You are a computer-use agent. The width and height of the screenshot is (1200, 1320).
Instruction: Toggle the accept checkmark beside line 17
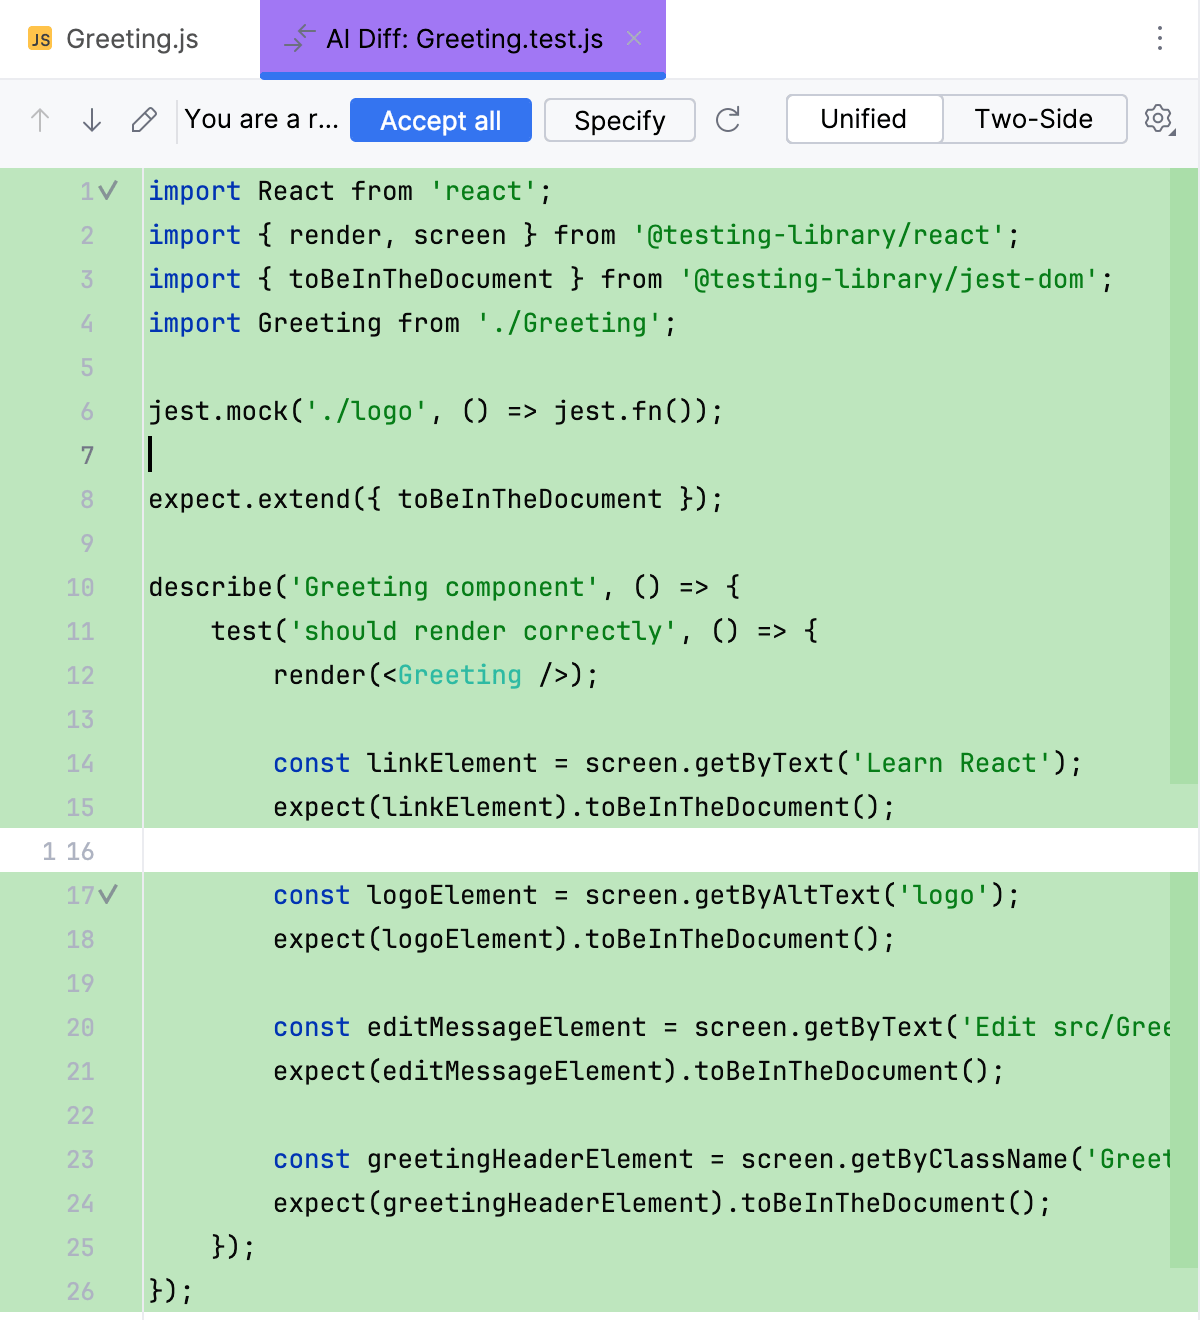(110, 895)
